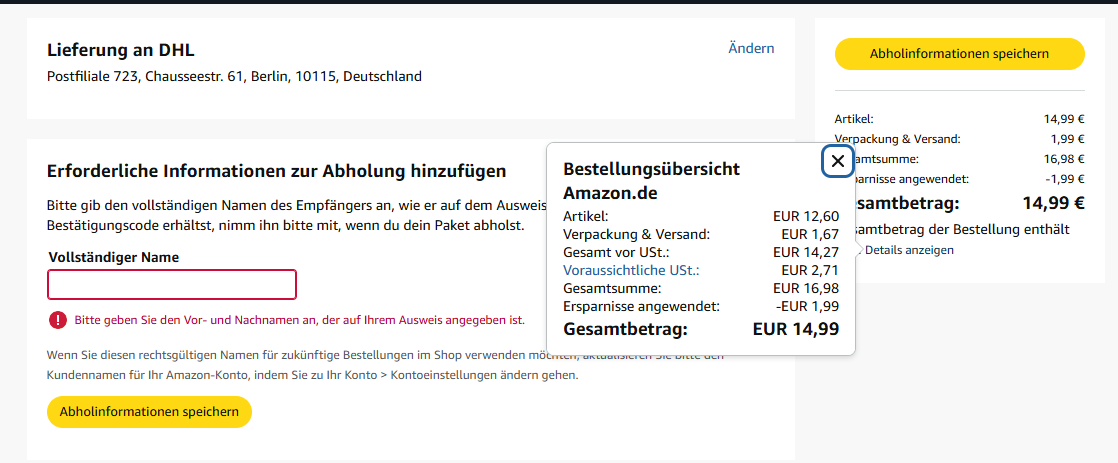Select the Postfiliale 723 address text

point(235,76)
